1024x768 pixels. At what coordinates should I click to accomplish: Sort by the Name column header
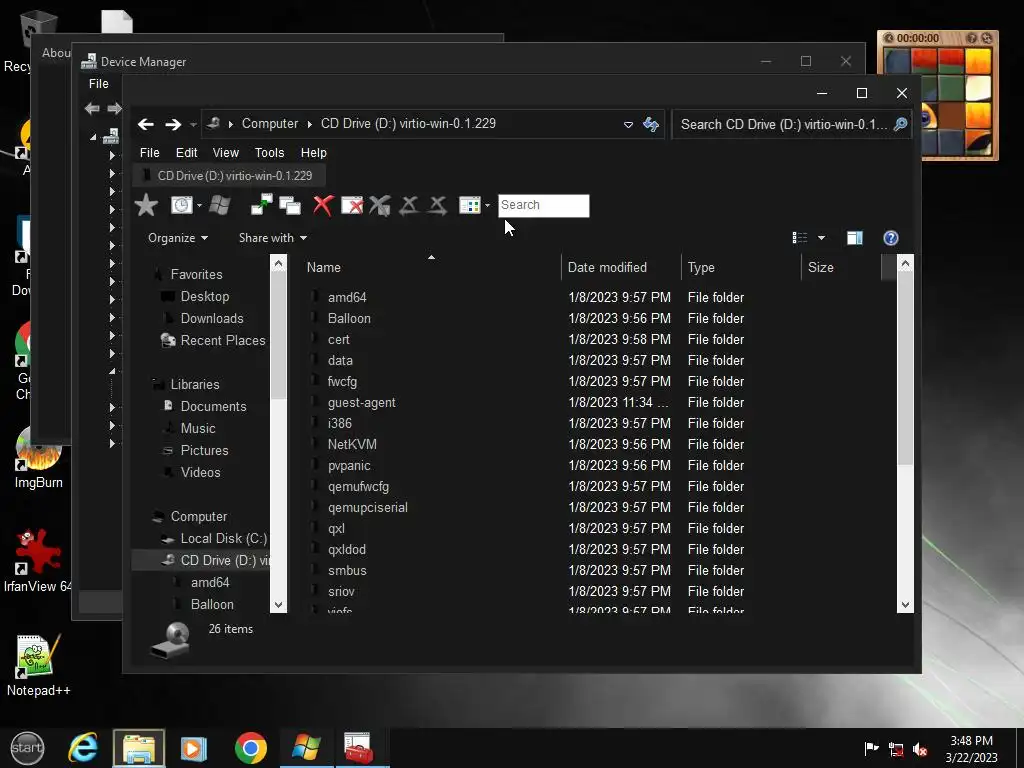(x=431, y=267)
